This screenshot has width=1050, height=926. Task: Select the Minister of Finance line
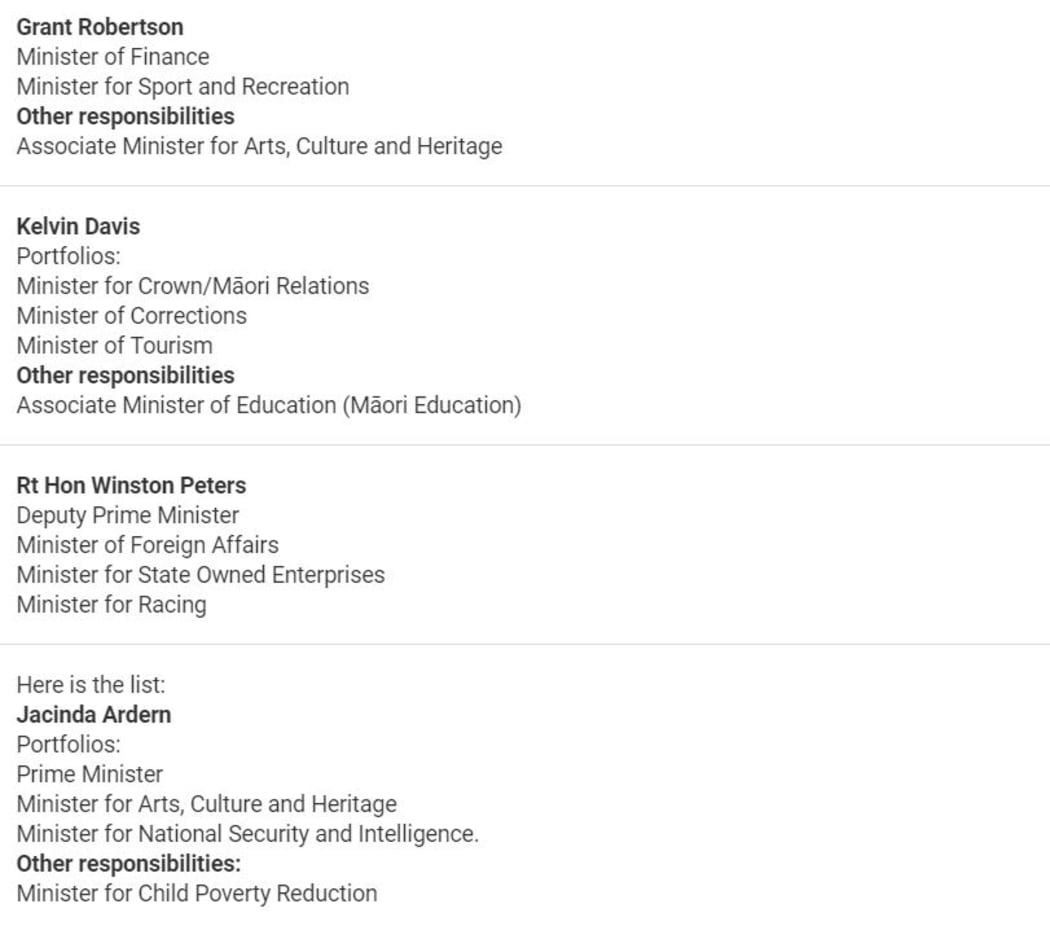click(x=112, y=57)
